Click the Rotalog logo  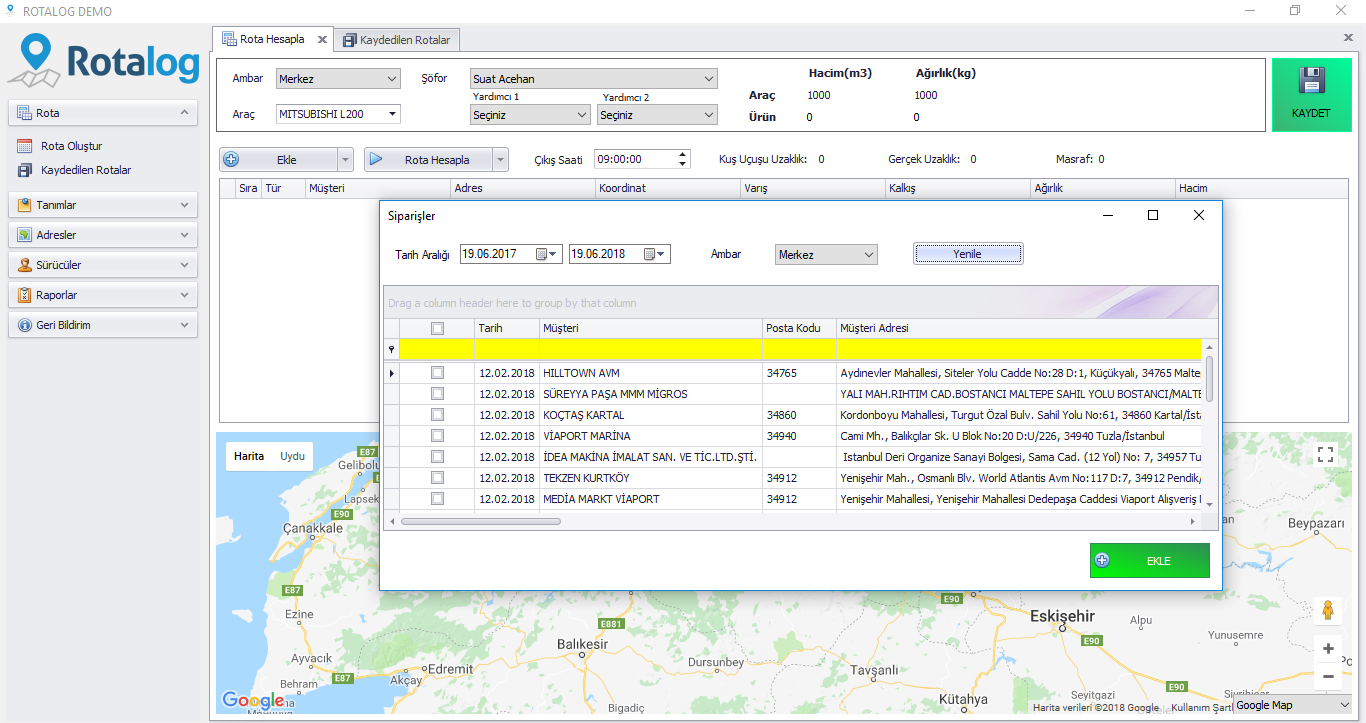tap(105, 60)
